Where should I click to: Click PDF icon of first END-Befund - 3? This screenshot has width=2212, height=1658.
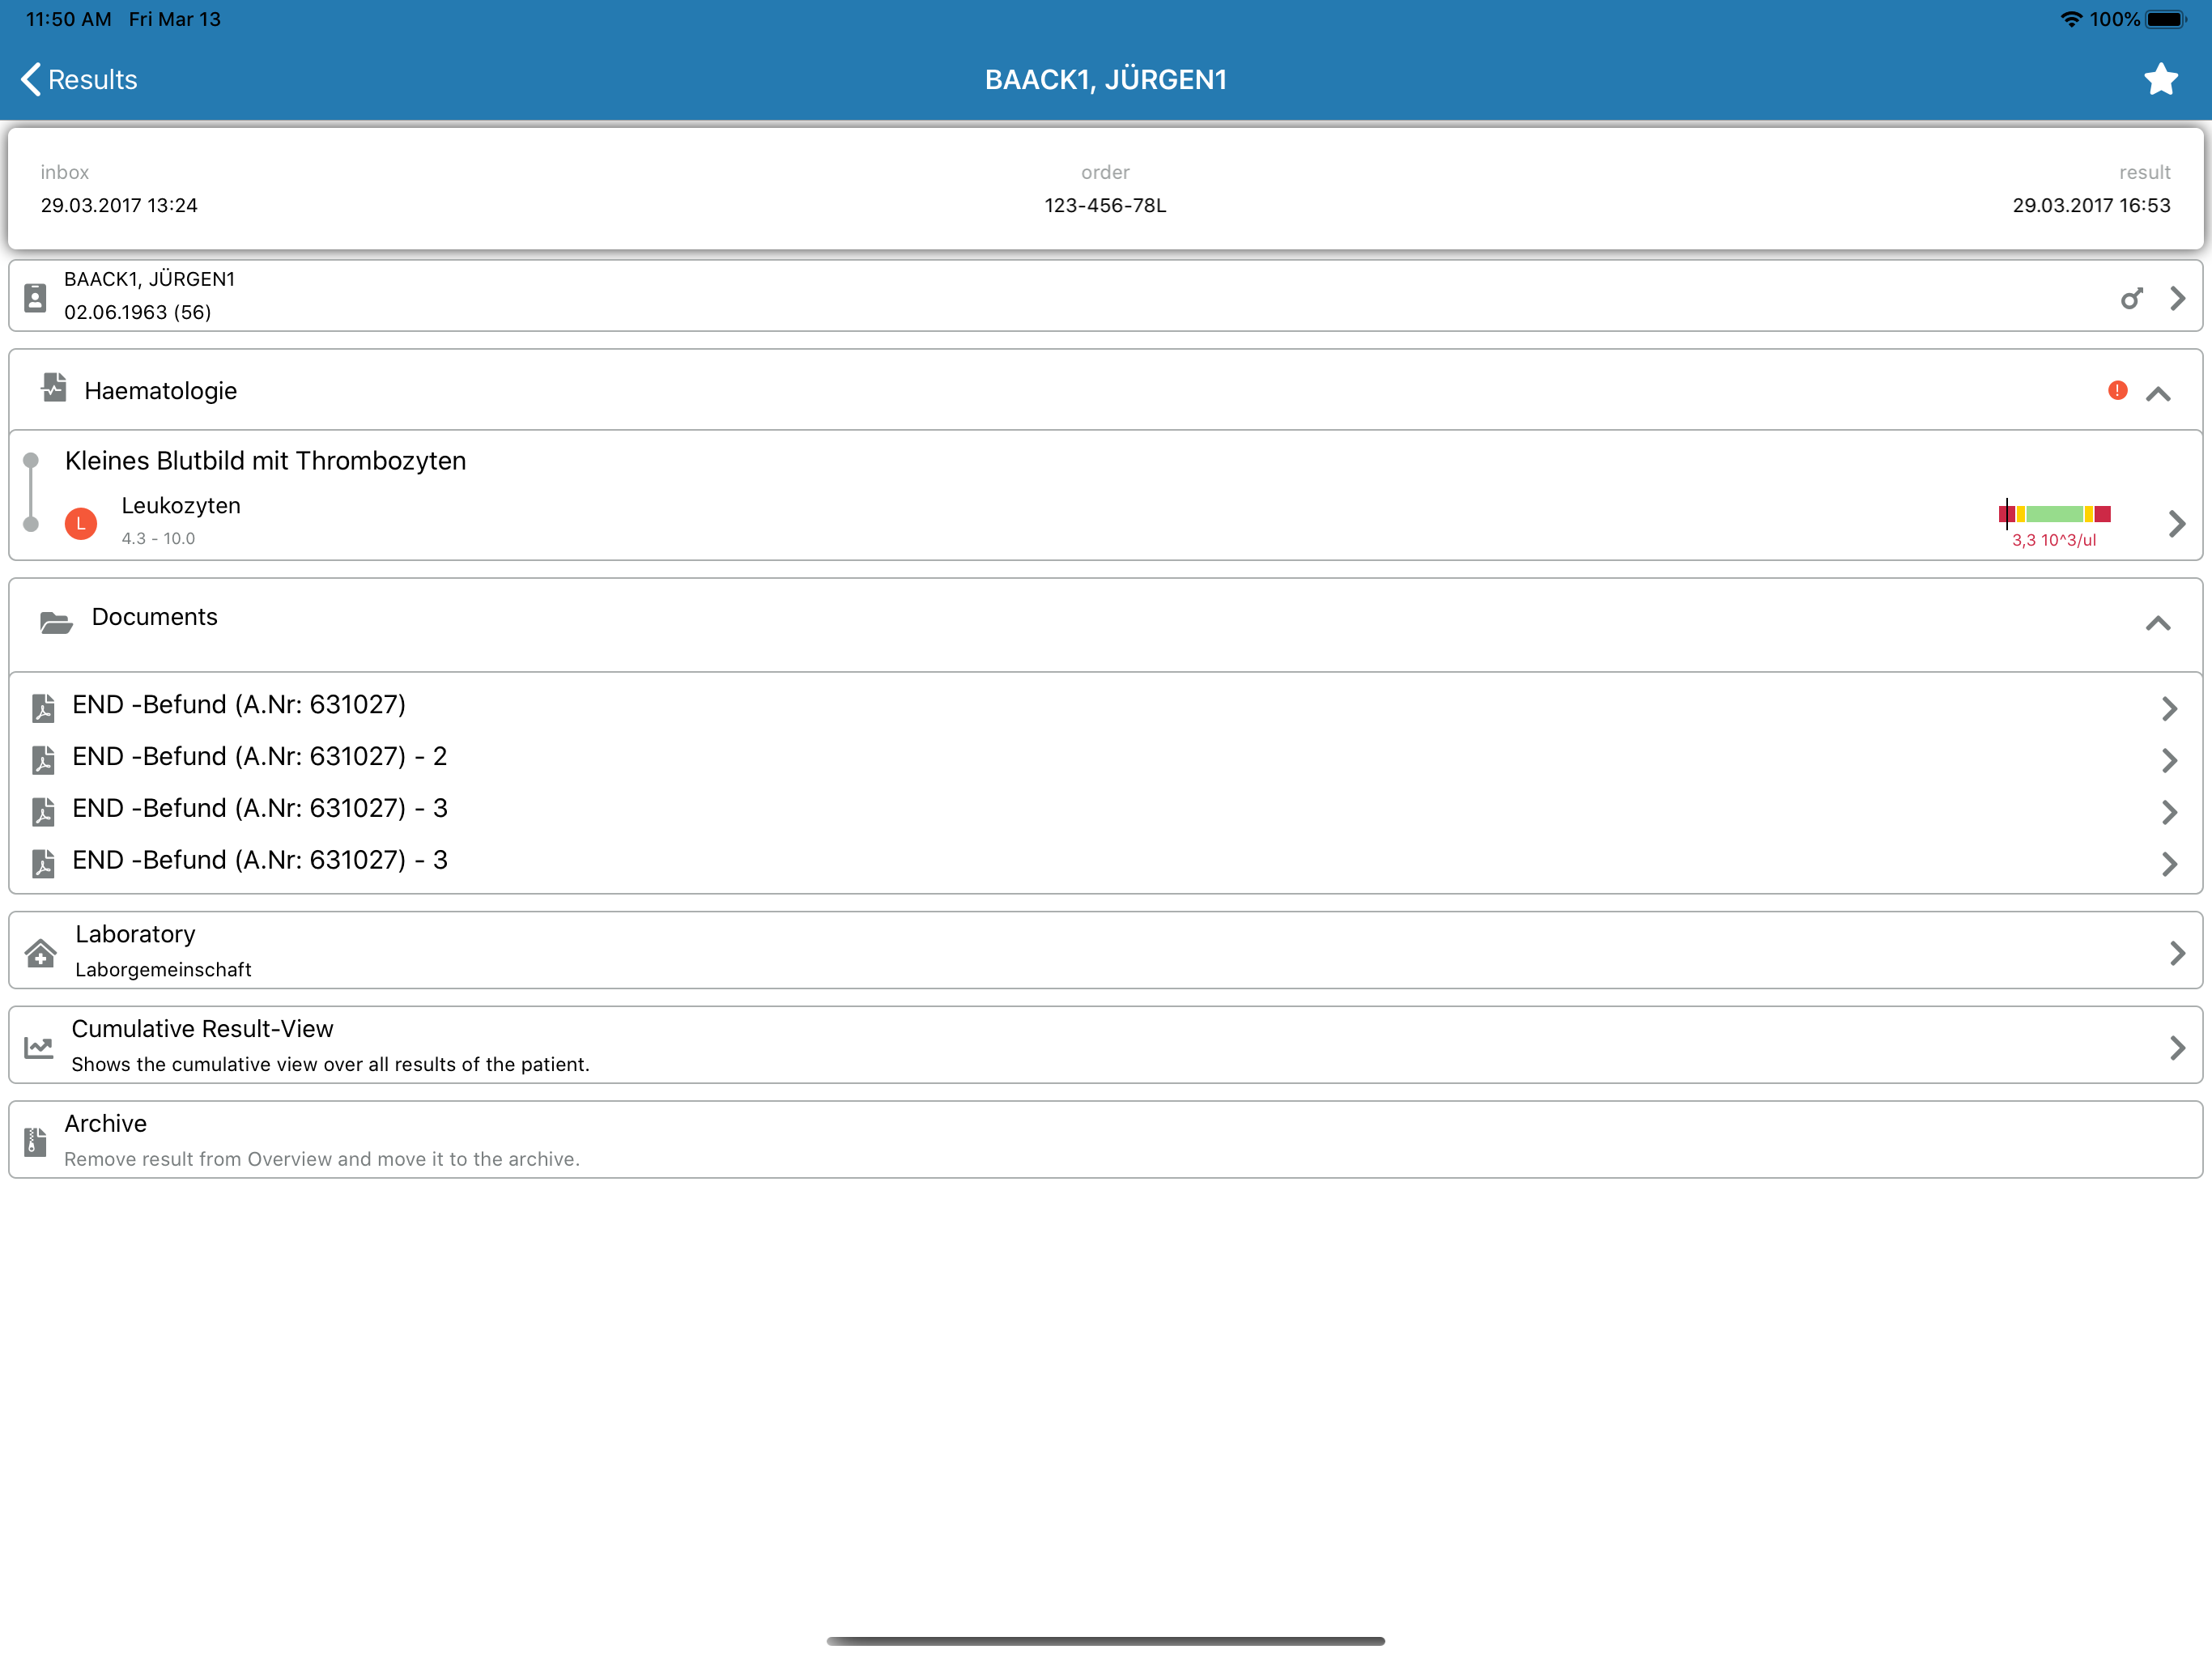43,811
